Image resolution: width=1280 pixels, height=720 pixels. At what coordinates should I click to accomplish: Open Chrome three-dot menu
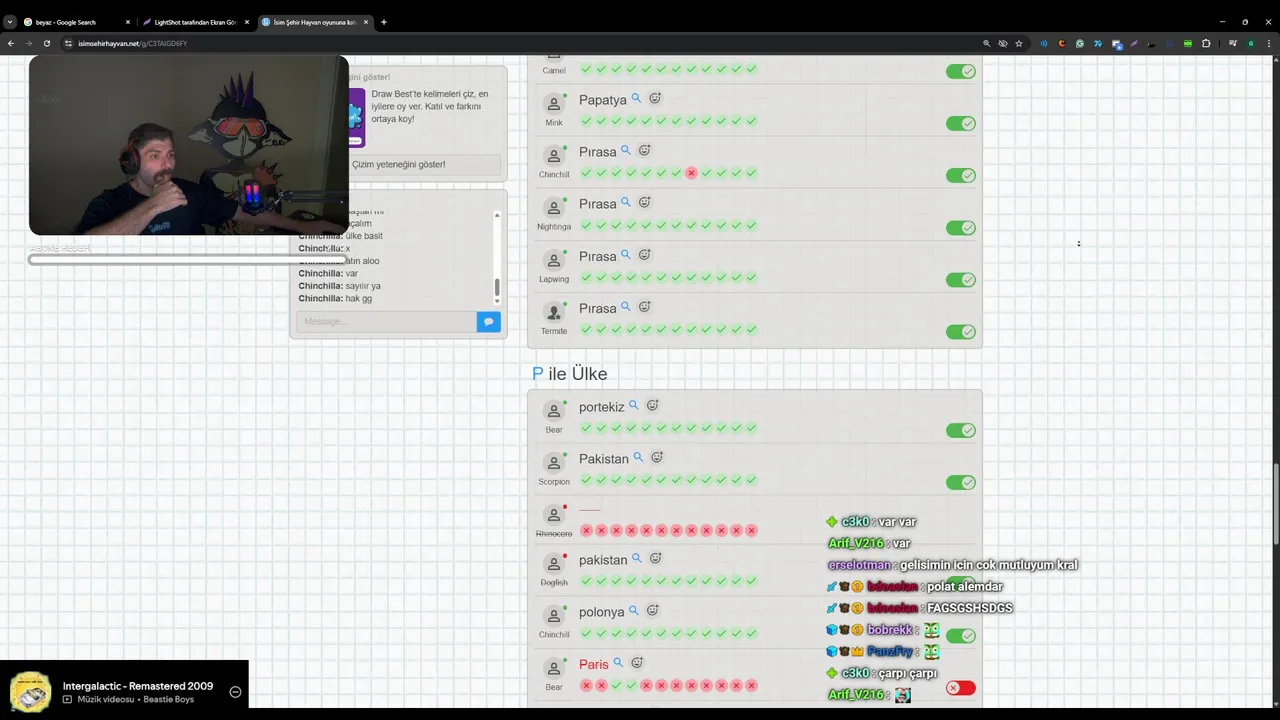(x=1268, y=43)
